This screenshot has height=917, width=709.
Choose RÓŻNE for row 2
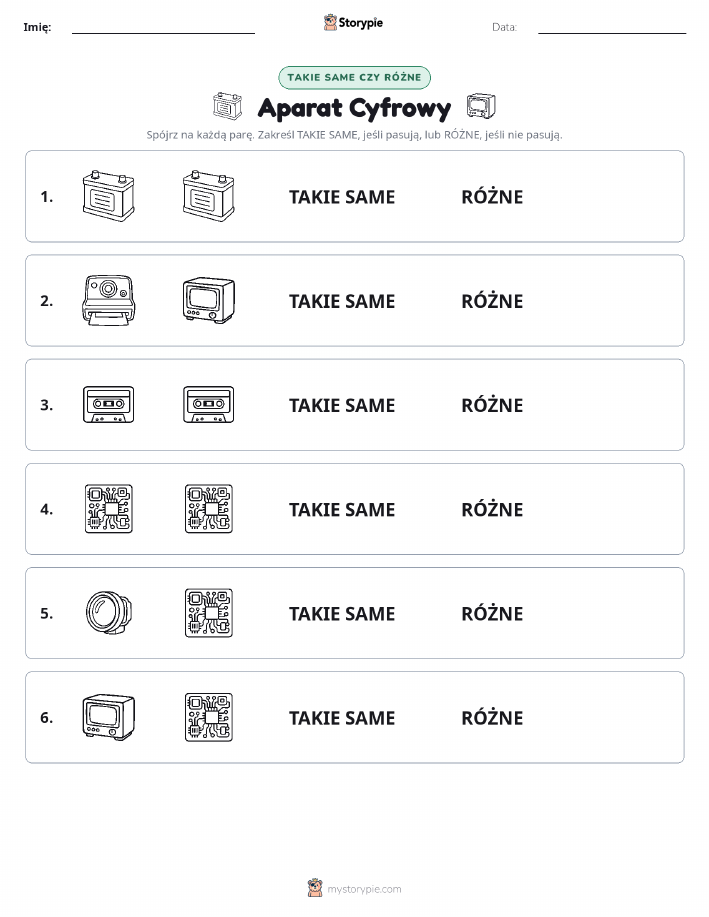[492, 301]
